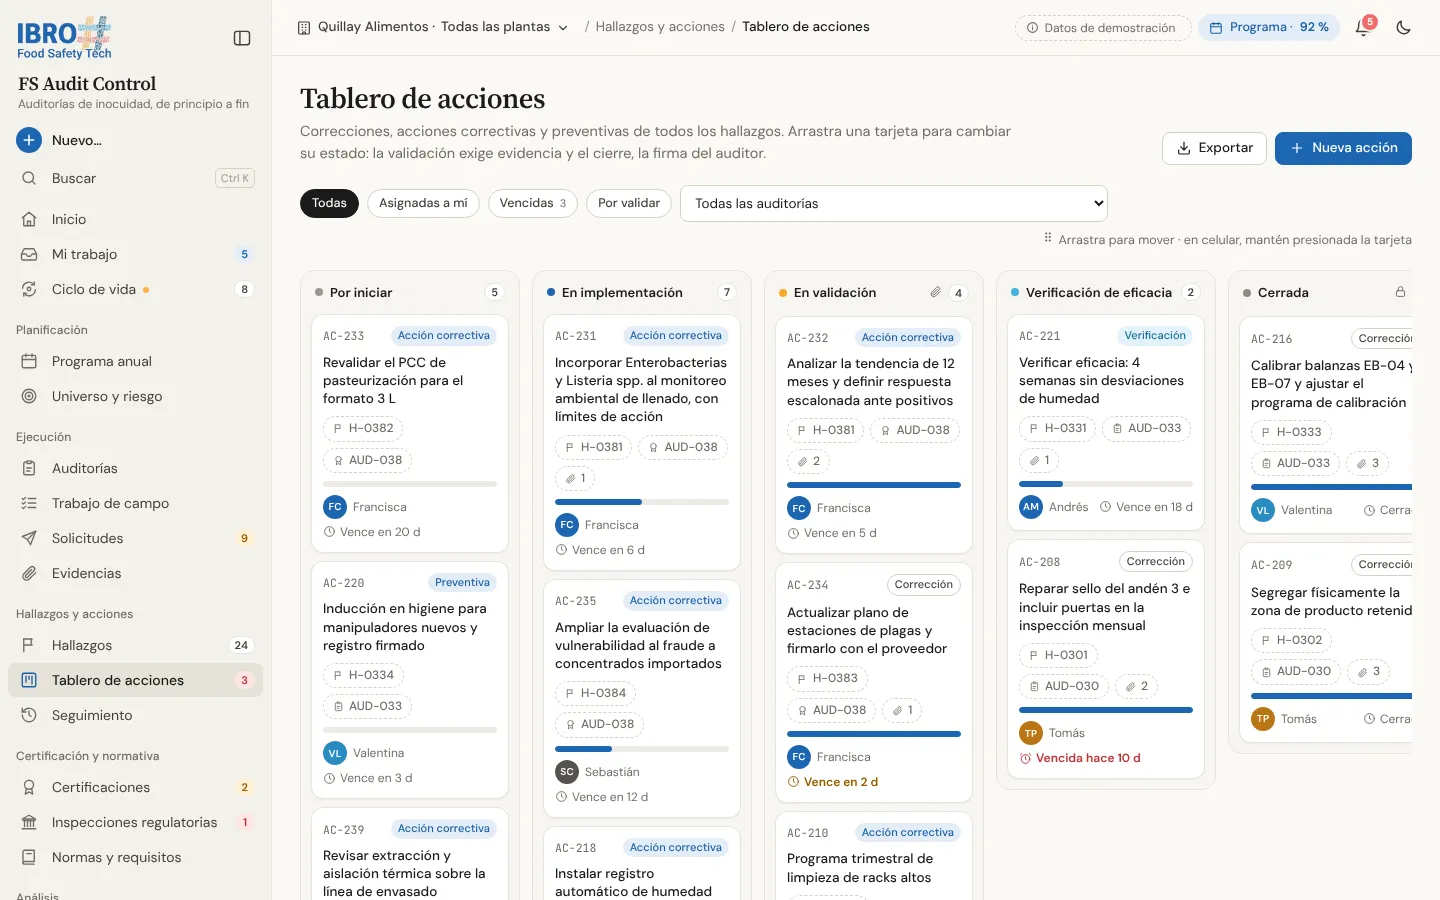This screenshot has width=1440, height=900.
Task: Select the Por validar filter
Action: tap(629, 203)
